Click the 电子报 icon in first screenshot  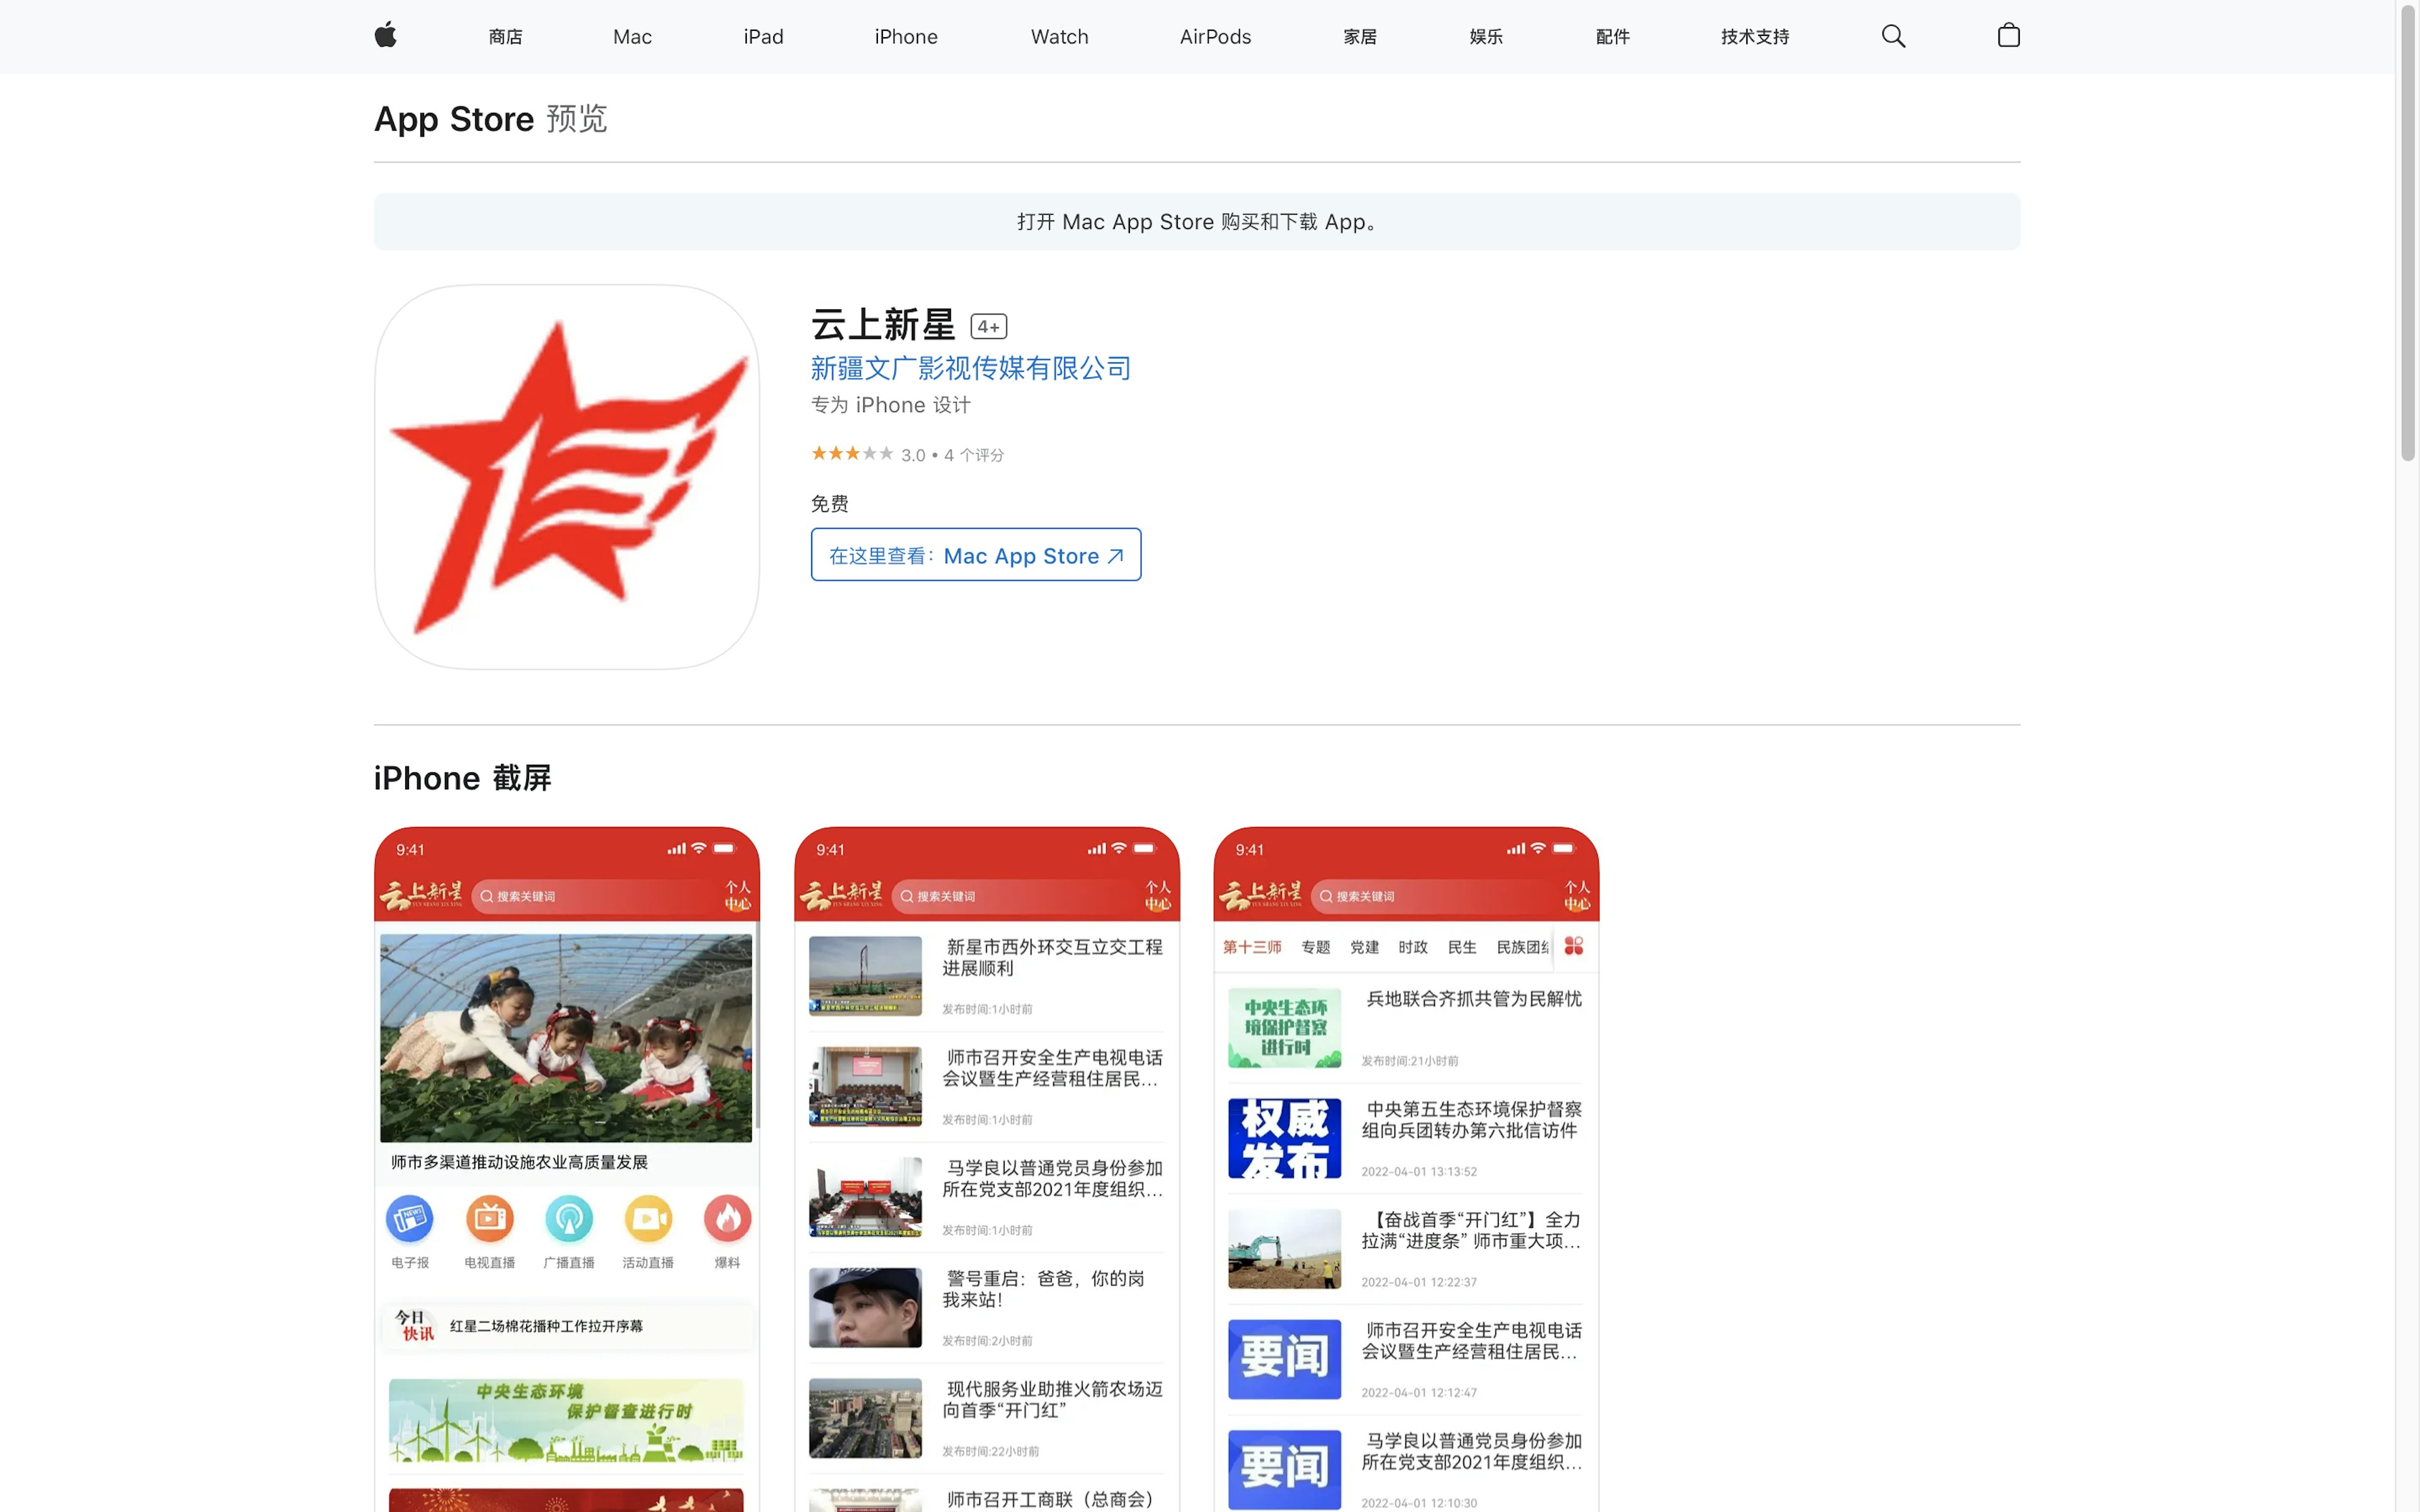point(410,1218)
